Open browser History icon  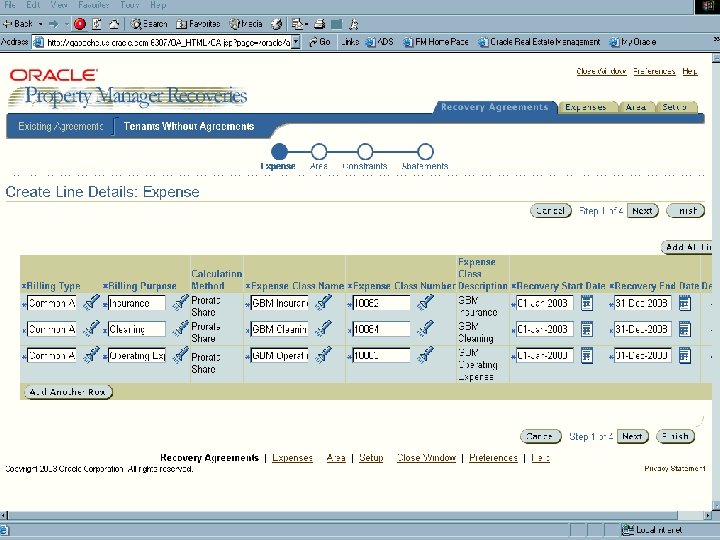[276, 24]
